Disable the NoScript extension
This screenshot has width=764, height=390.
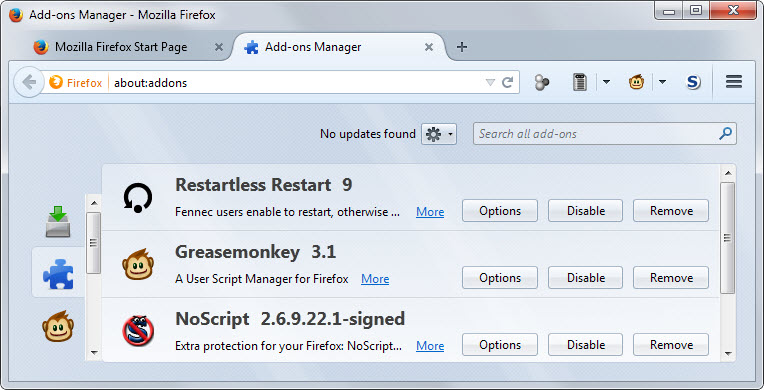pyautogui.click(x=585, y=345)
